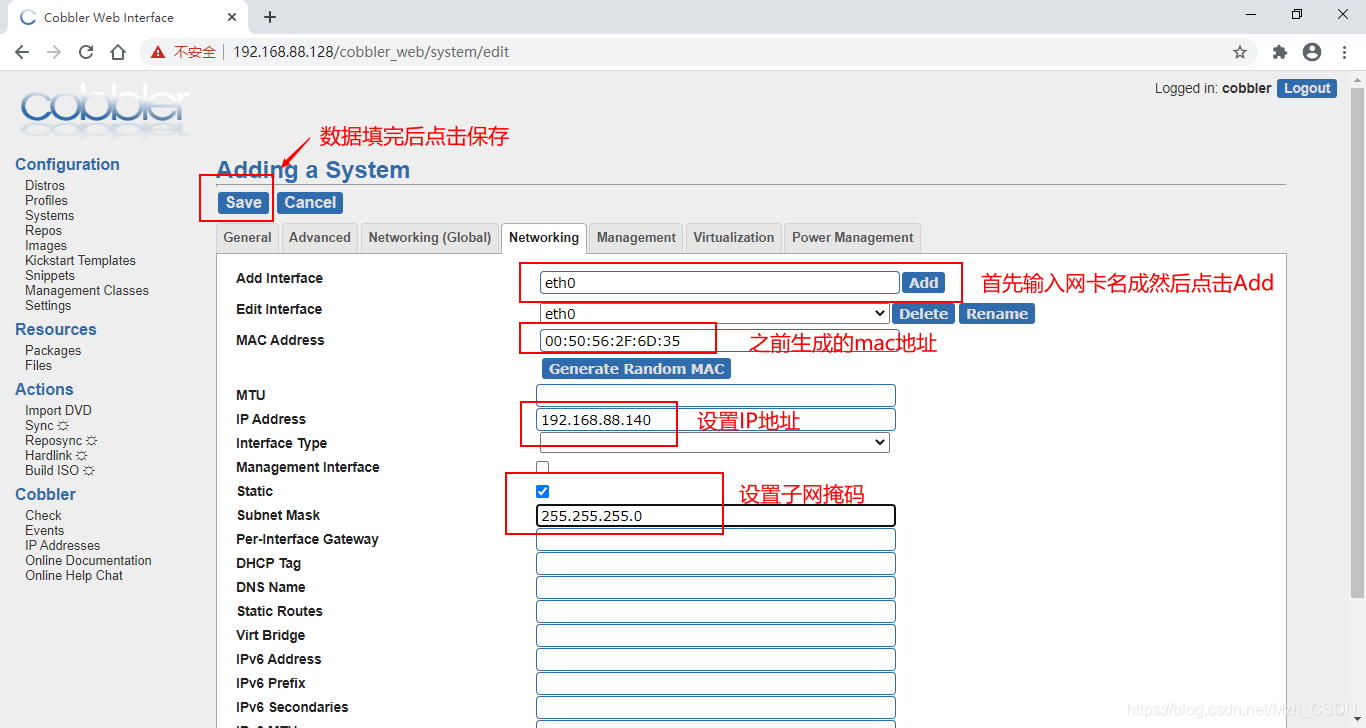Close the Cobbler Web Interface tab
This screenshot has width=1366, height=728.
click(x=232, y=17)
